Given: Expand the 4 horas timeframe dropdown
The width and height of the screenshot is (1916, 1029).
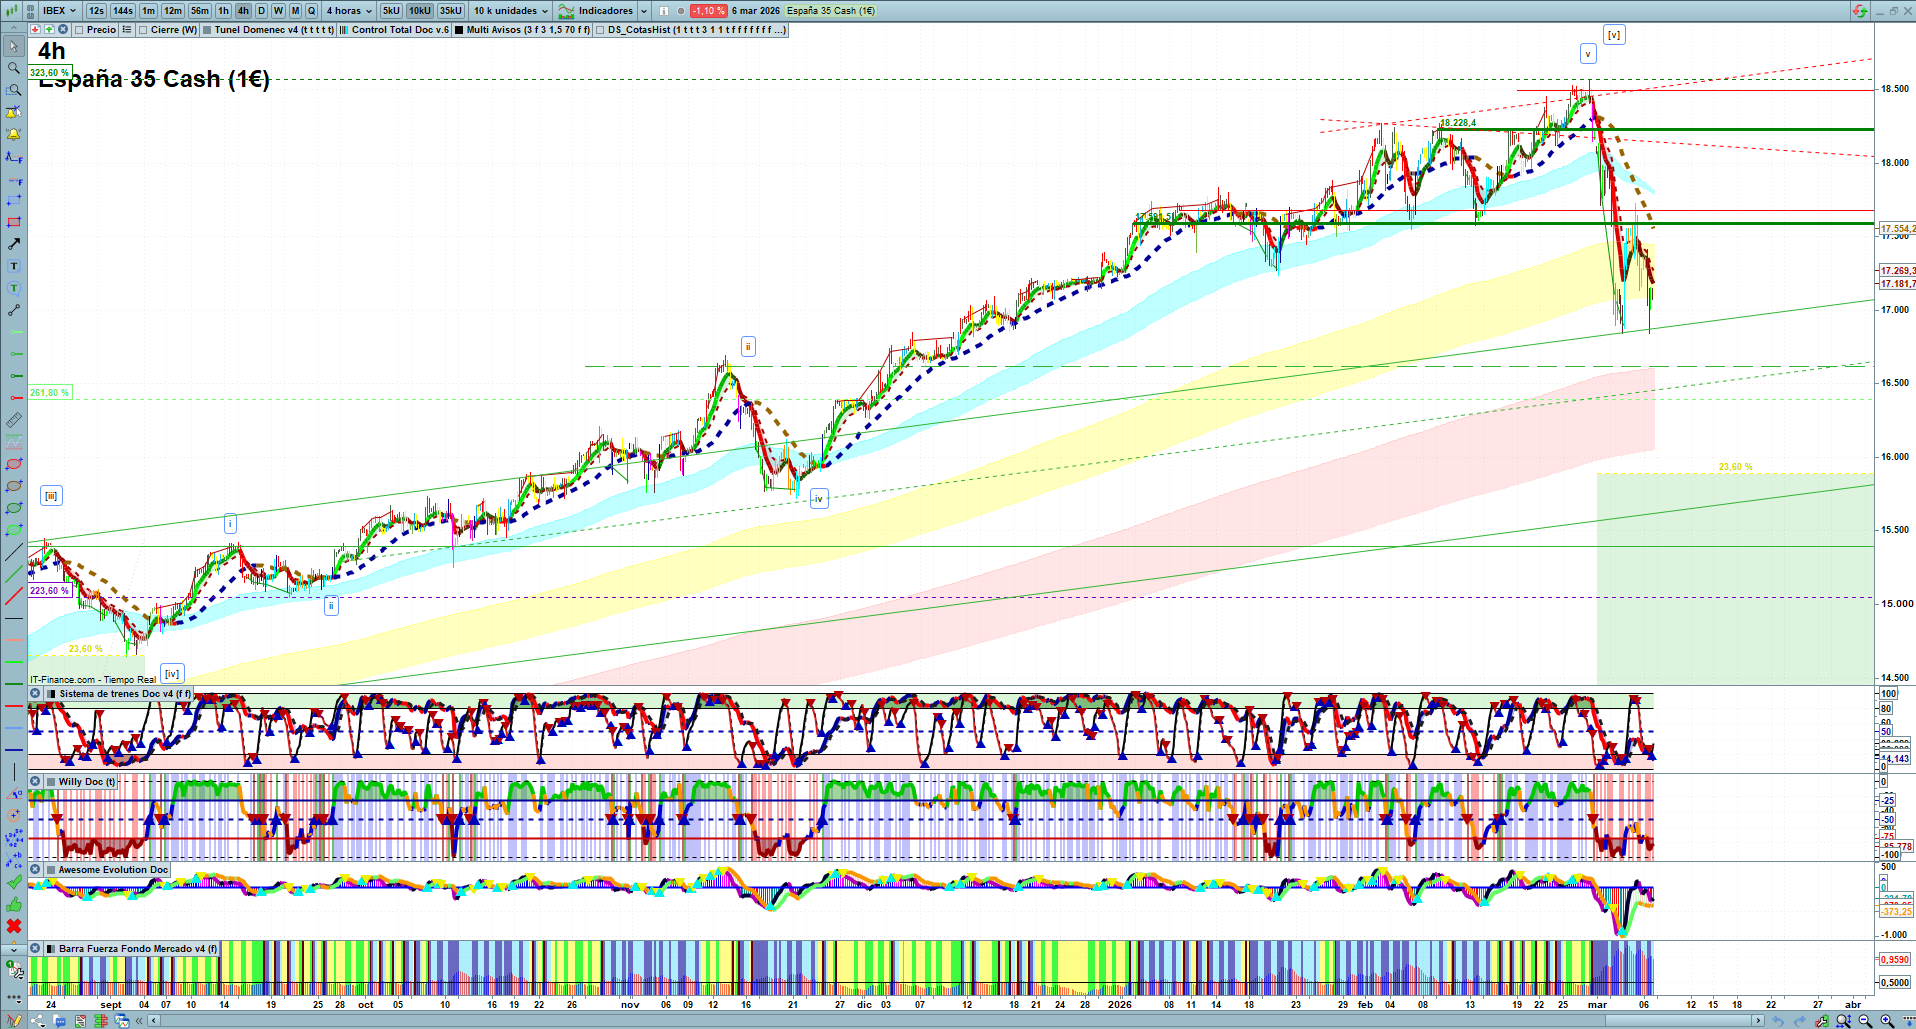Looking at the screenshot, I should pyautogui.click(x=348, y=11).
